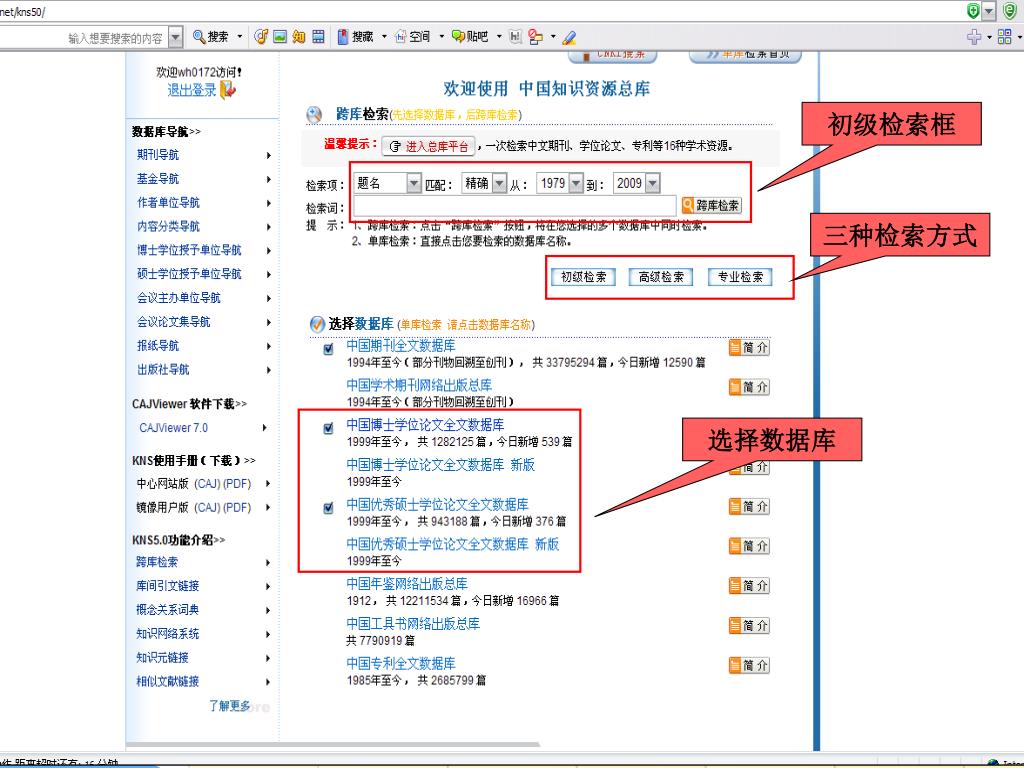1024x768 pixels.
Task: Click the Hi messenger toolbar icon
Action: (515, 37)
